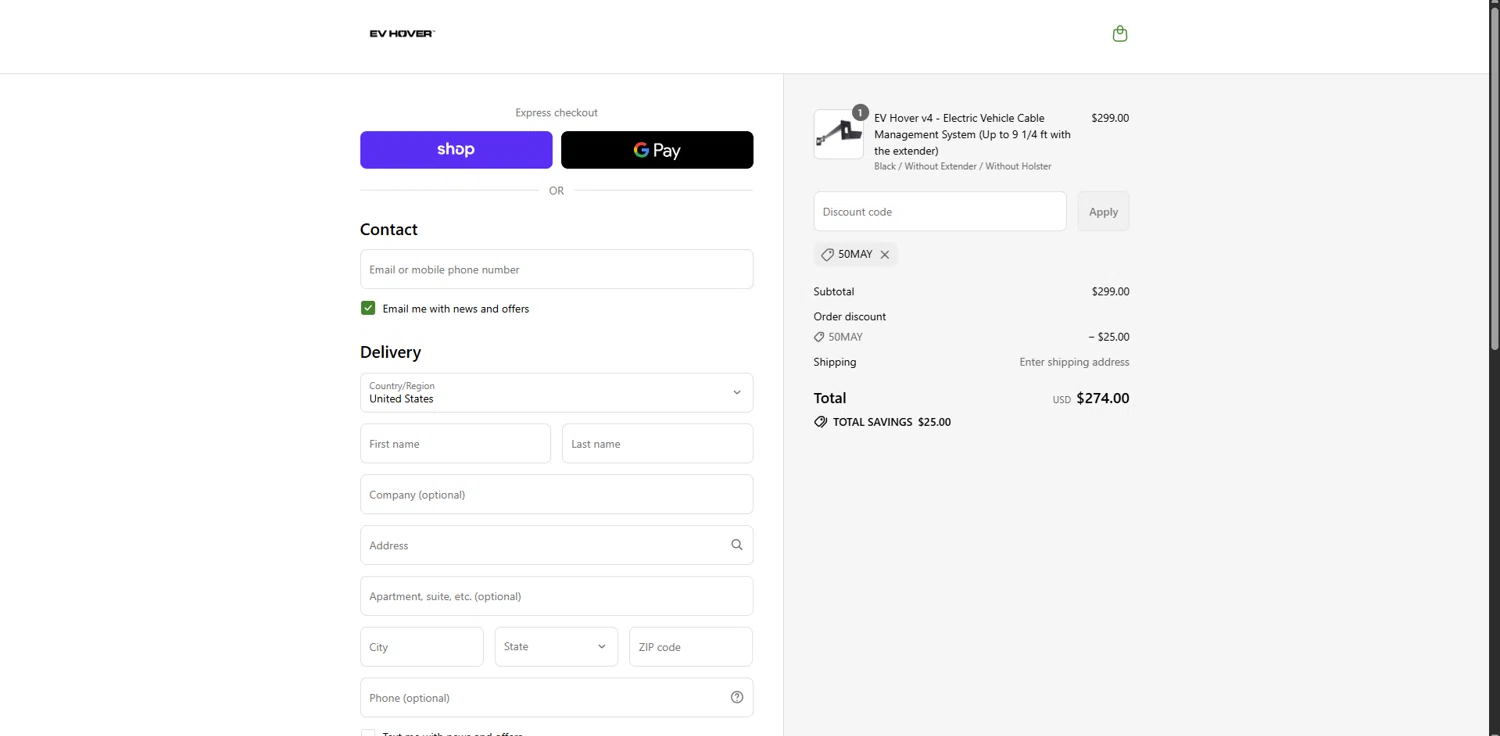Click the 'Black / Without Extender' variant text
Screen dimensions: 1500x736
[963, 166]
